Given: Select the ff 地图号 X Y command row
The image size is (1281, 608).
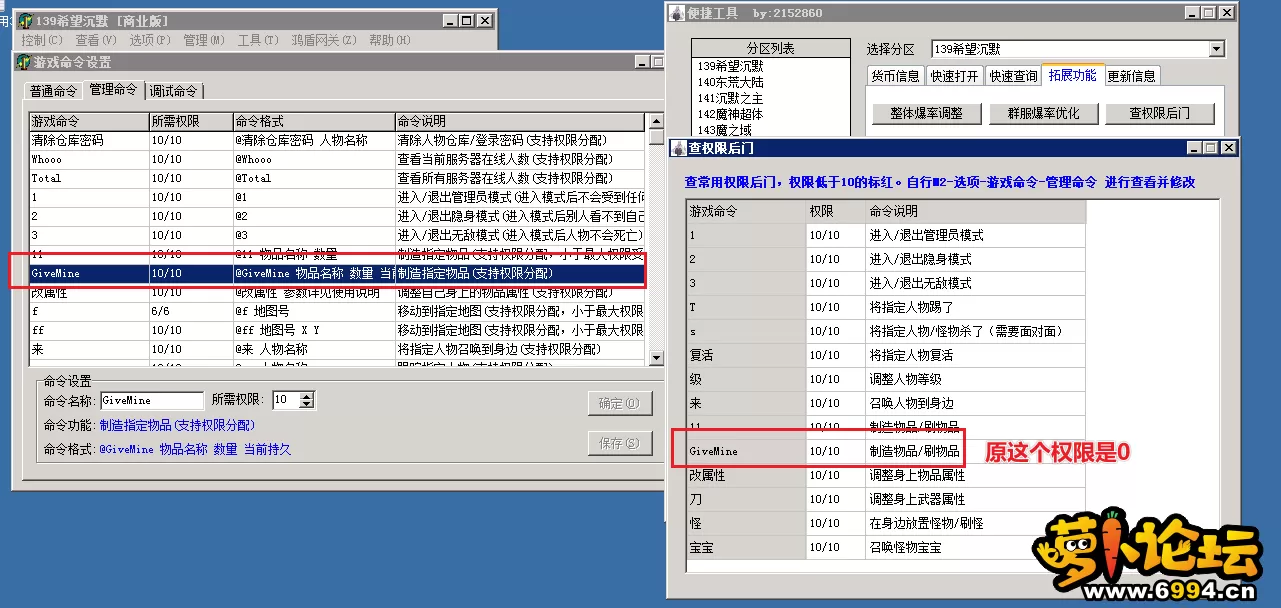Looking at the screenshot, I should click(x=338, y=330).
